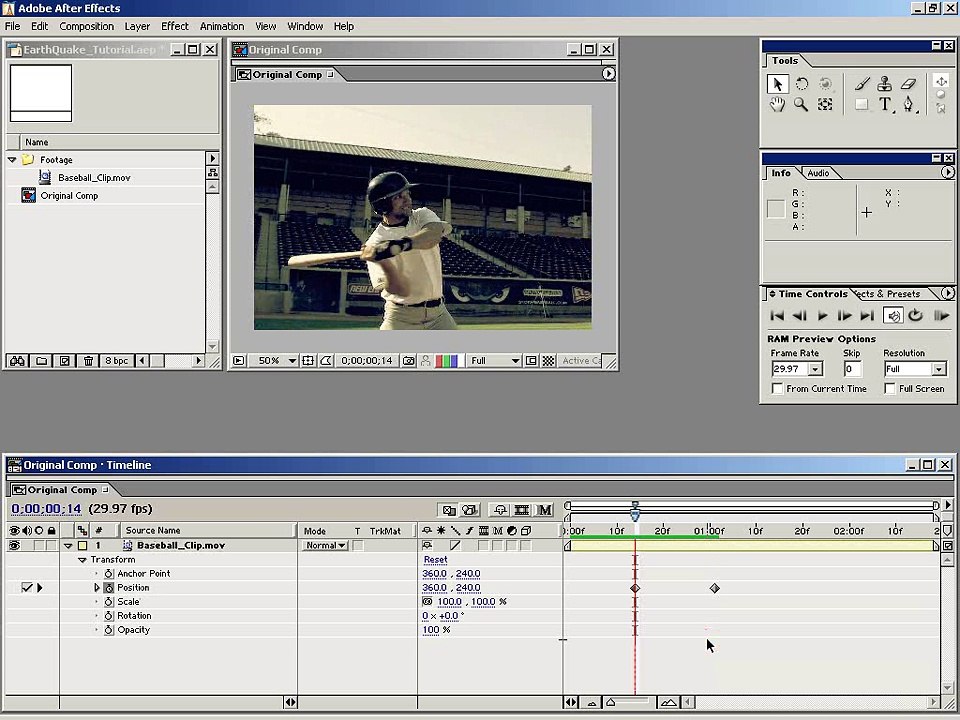The height and width of the screenshot is (720, 960).
Task: Toggle Opacity stopwatch
Action: [x=108, y=630]
